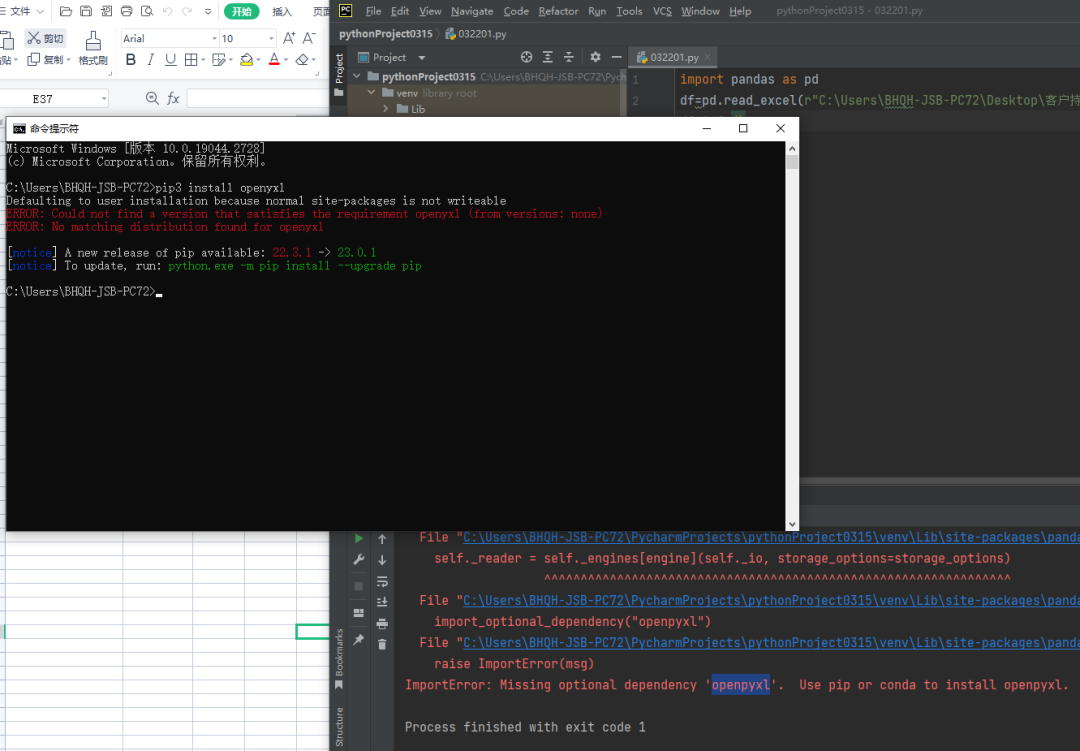This screenshot has height=751, width=1080.
Task: Click the Format Painter brush in WPS
Action: 93,41
